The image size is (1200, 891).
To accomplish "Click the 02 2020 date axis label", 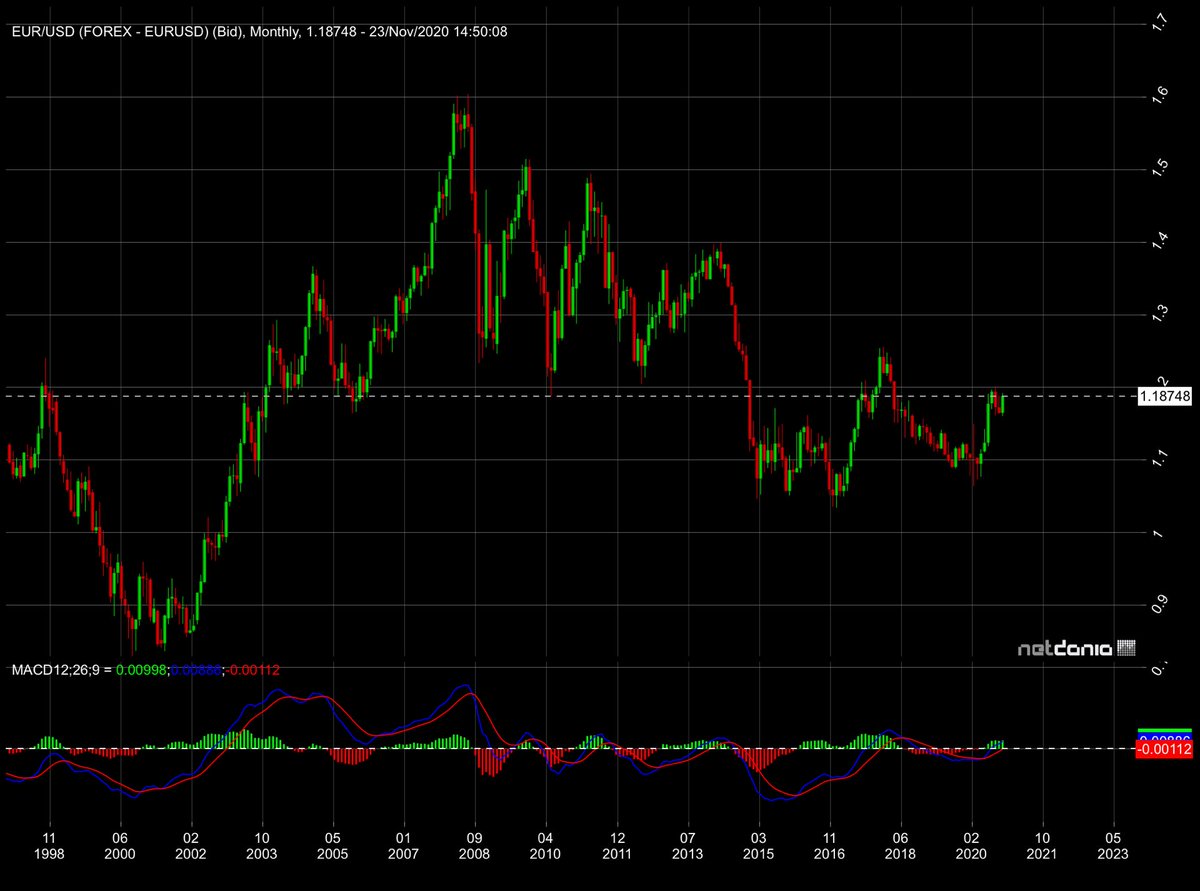I will pyautogui.click(x=972, y=846).
